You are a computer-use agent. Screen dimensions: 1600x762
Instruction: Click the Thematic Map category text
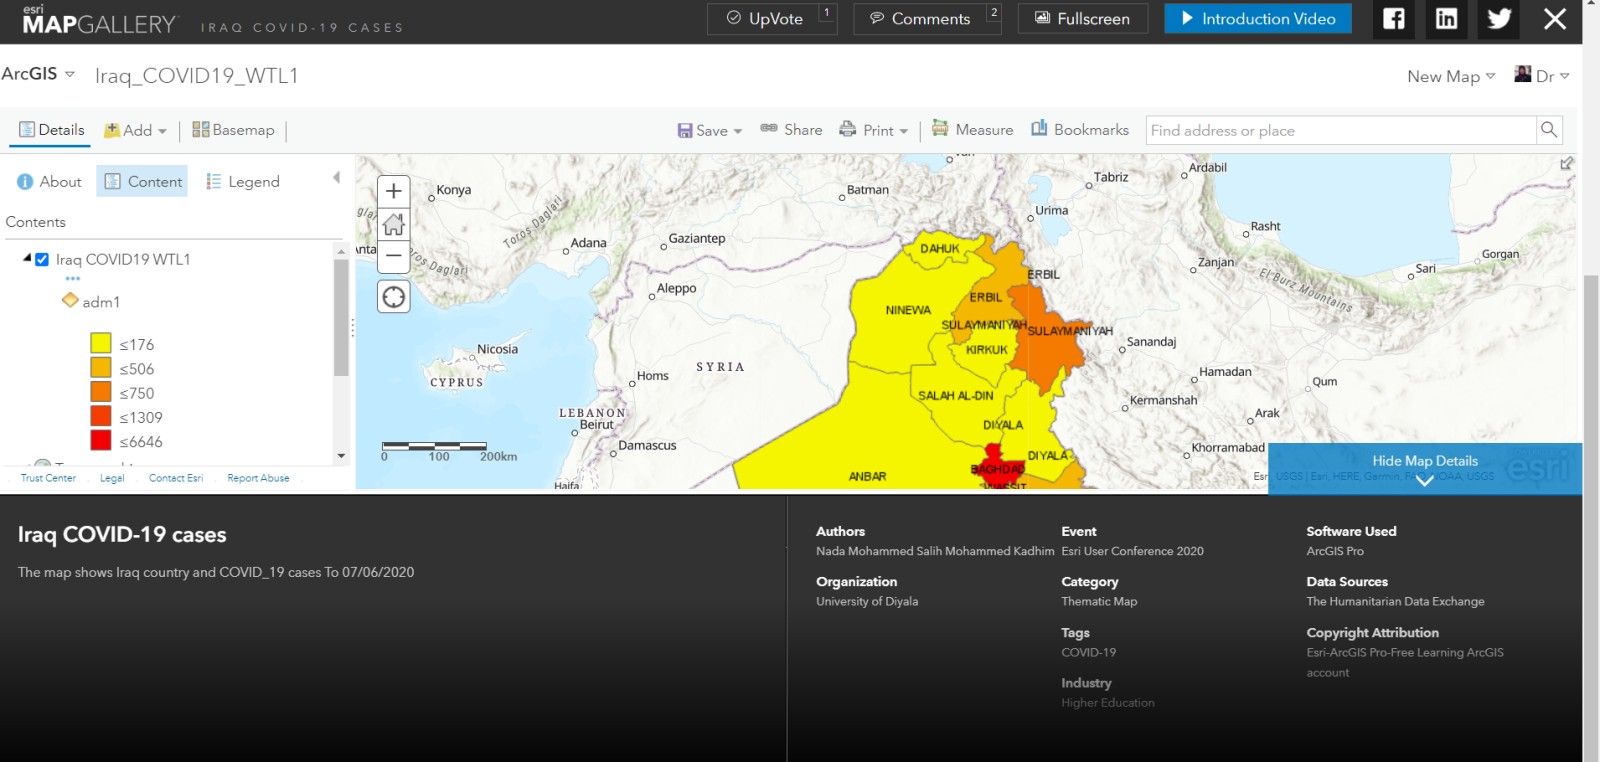point(1099,601)
